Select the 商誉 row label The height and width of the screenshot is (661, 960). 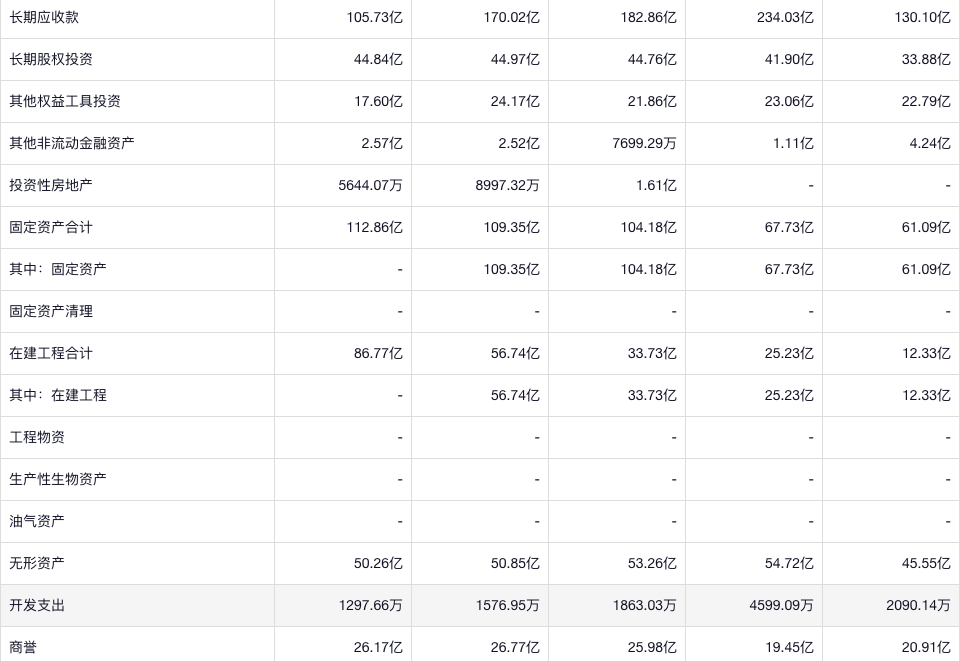tap(23, 647)
